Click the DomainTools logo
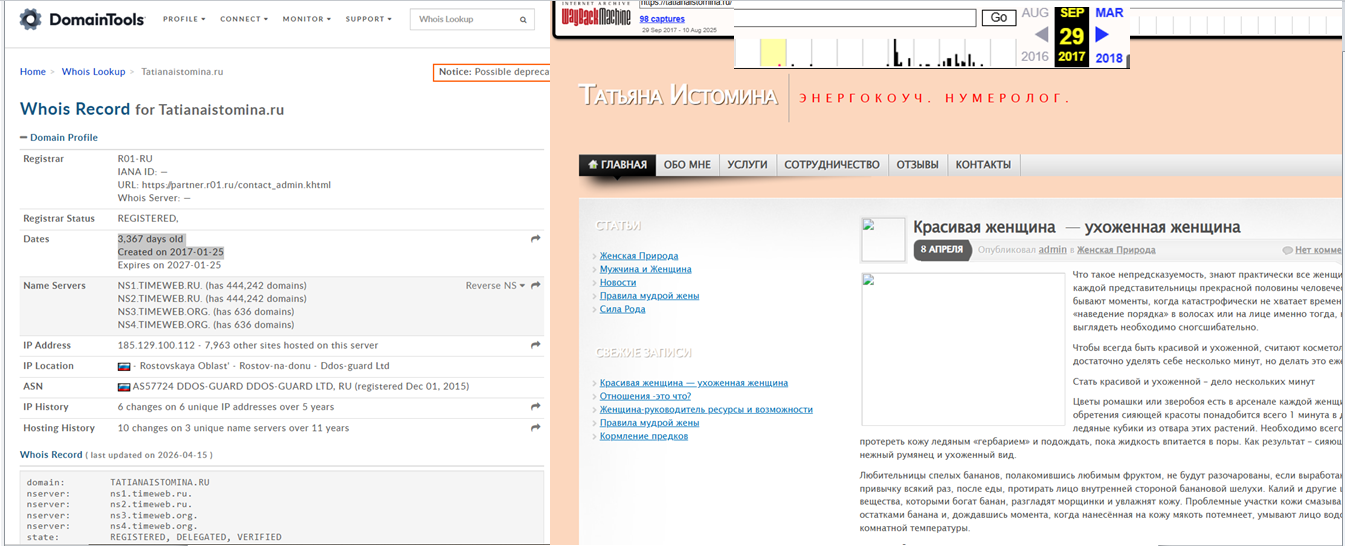The image size is (1345, 546). click(x=82, y=19)
